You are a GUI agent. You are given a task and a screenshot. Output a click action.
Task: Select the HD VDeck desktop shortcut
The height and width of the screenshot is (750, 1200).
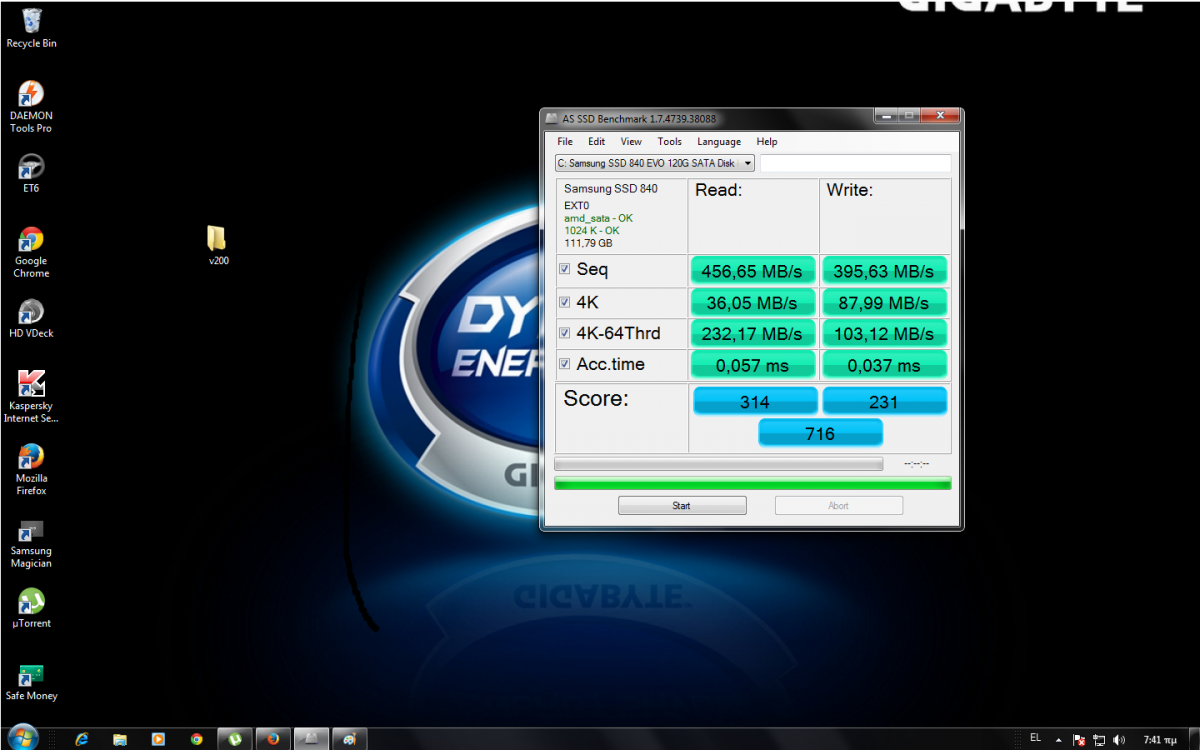coord(31,319)
